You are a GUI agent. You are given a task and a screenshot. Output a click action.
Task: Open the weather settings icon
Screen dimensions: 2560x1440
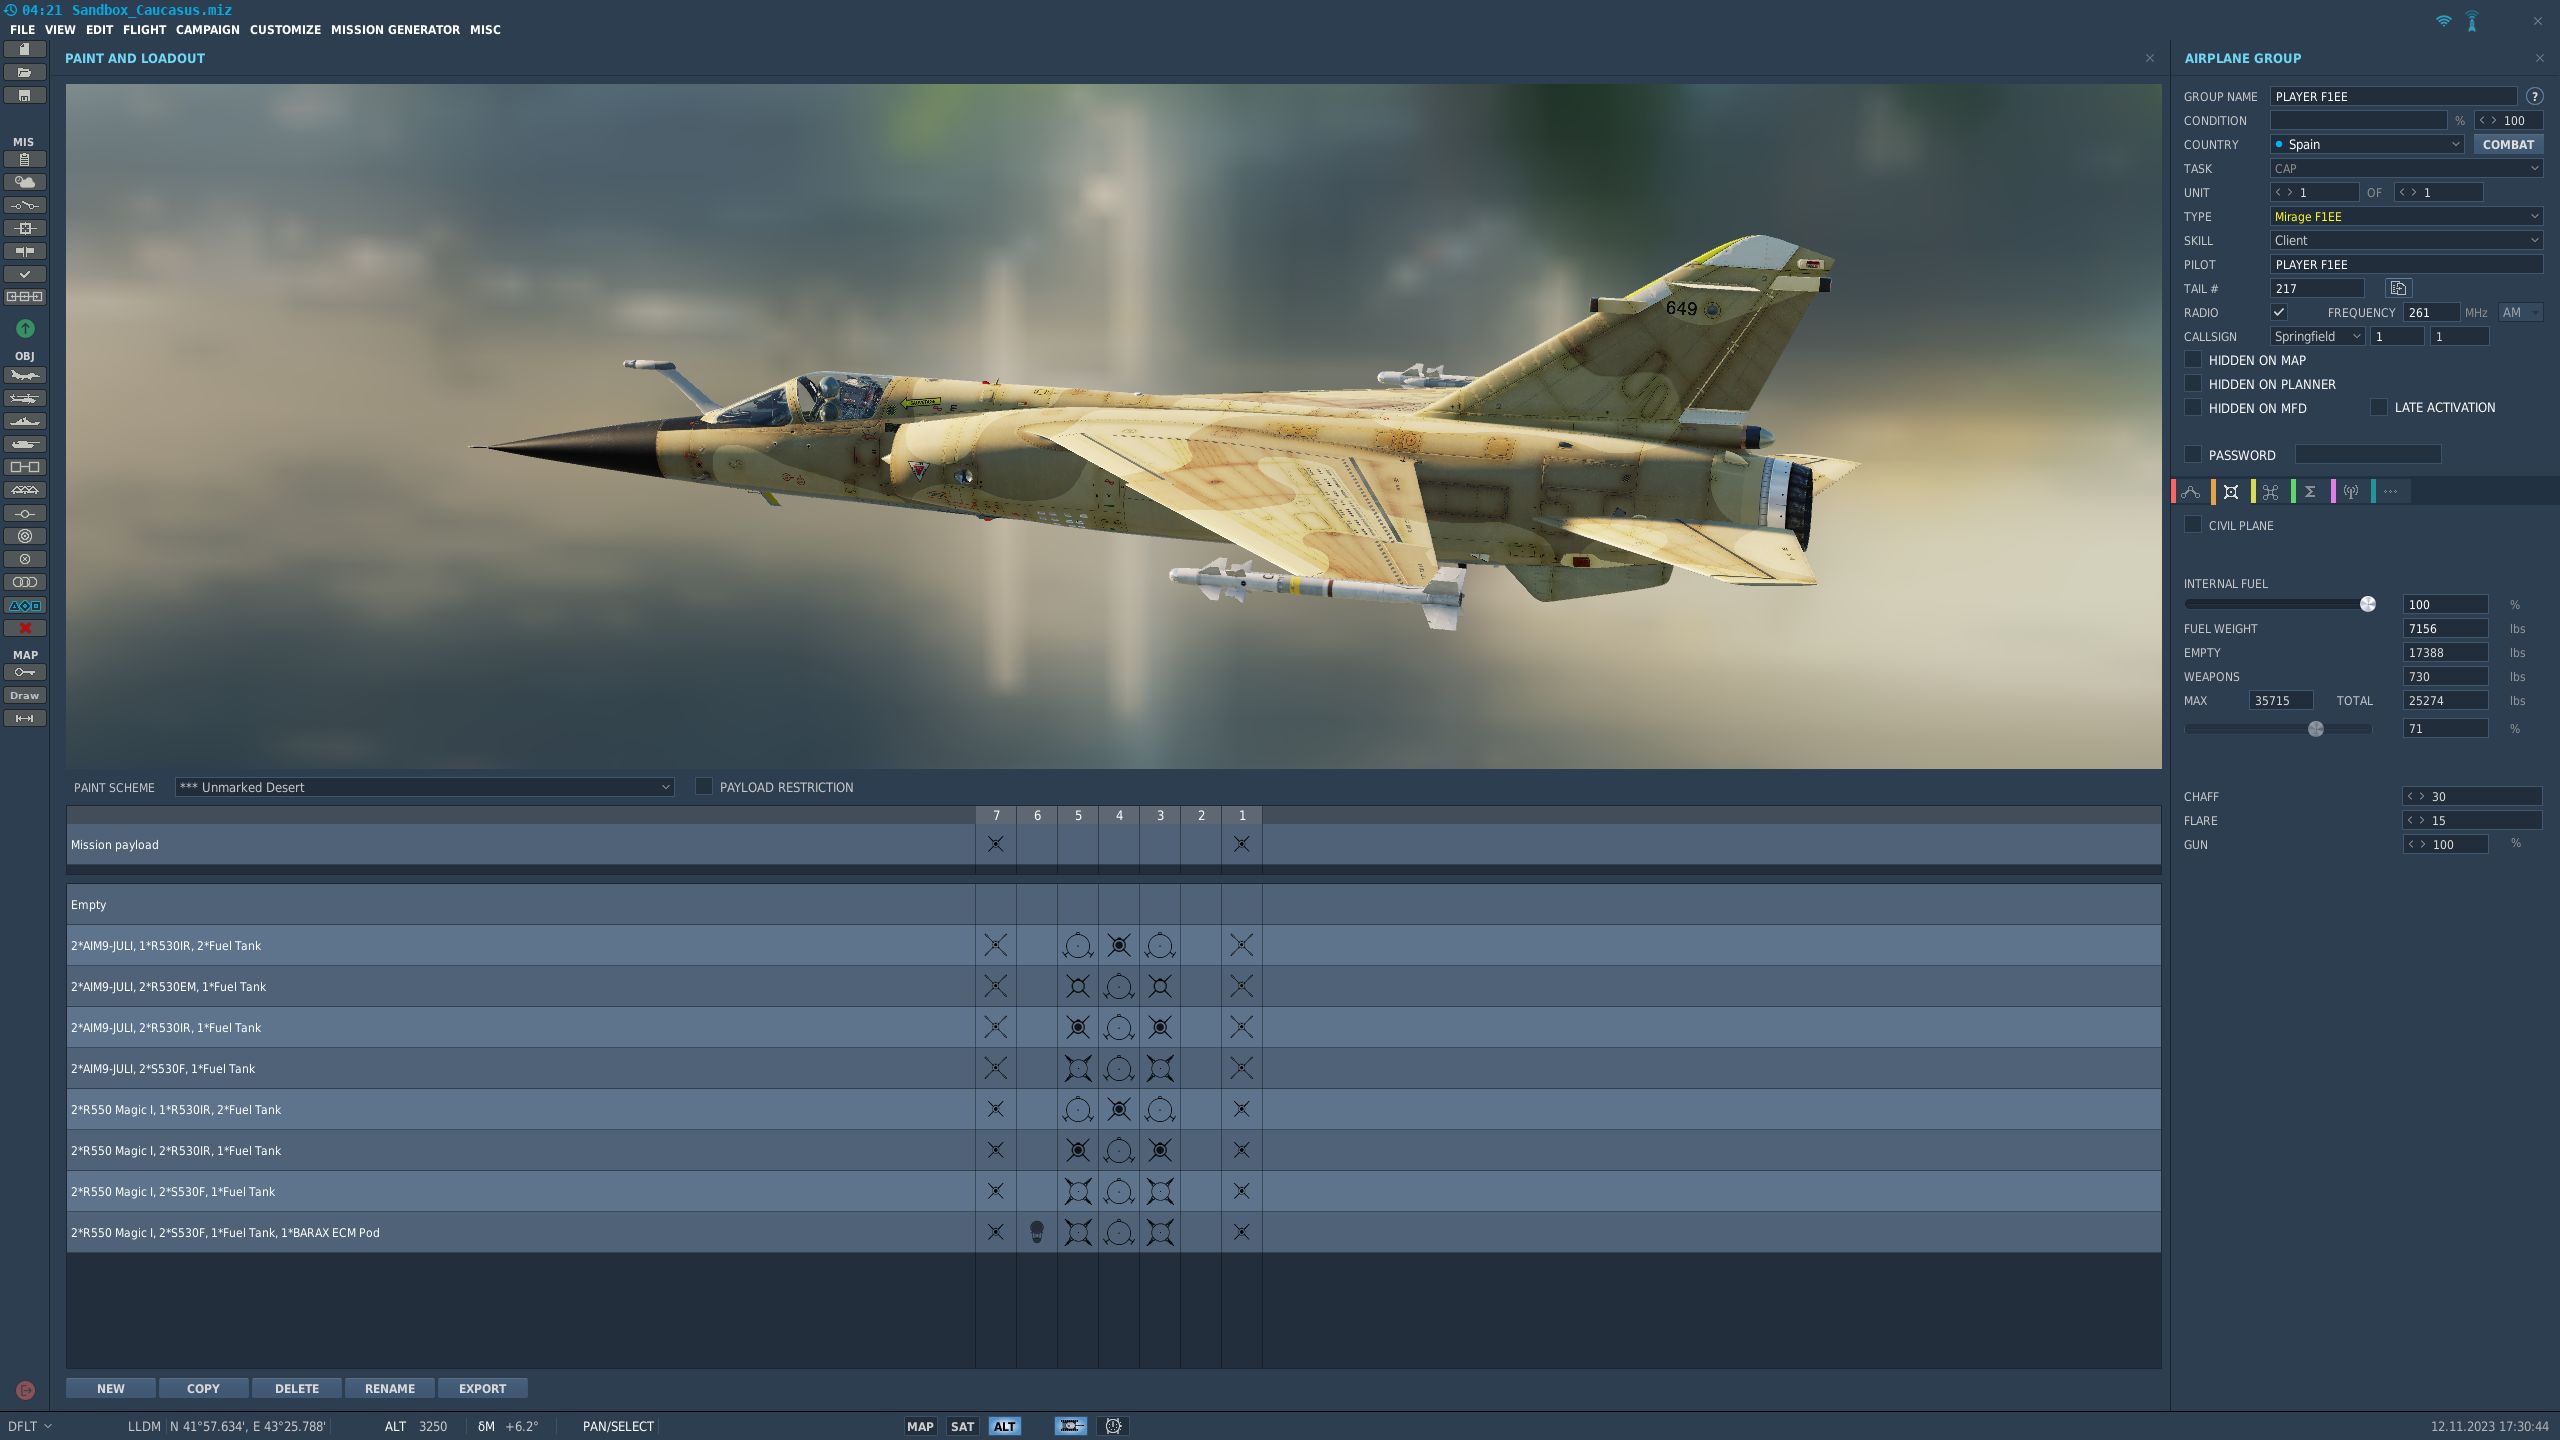click(x=25, y=182)
